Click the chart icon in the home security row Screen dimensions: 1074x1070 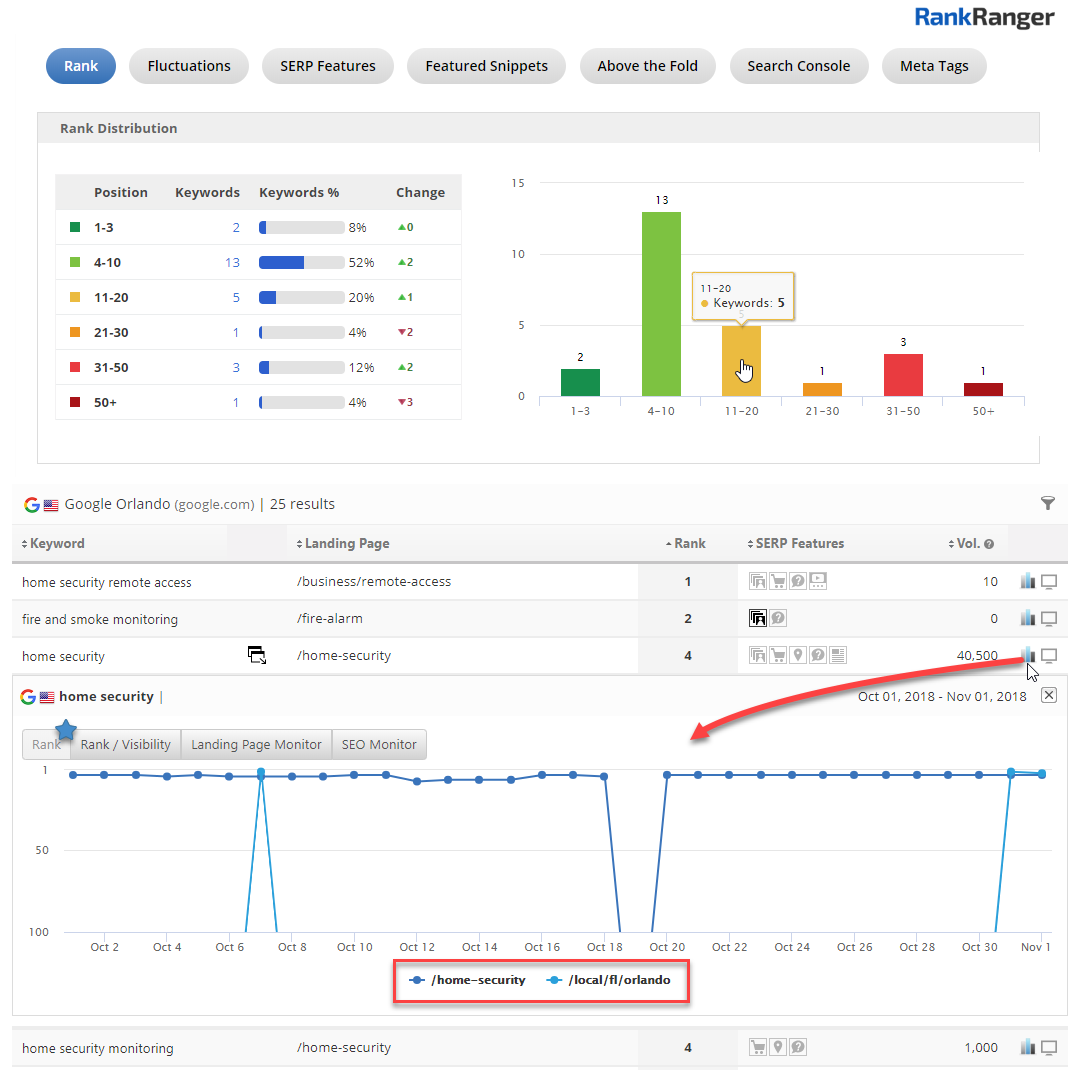[1027, 656]
